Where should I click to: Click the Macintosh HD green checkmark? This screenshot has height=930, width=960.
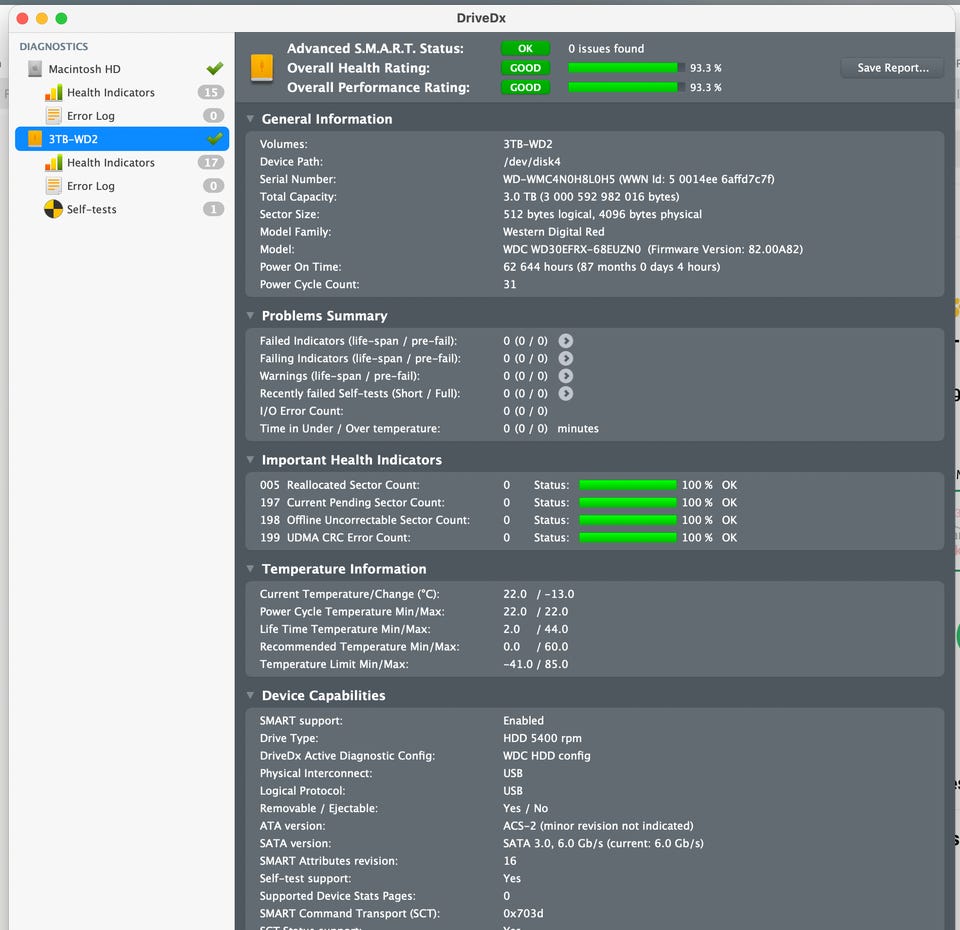pyautogui.click(x=215, y=69)
